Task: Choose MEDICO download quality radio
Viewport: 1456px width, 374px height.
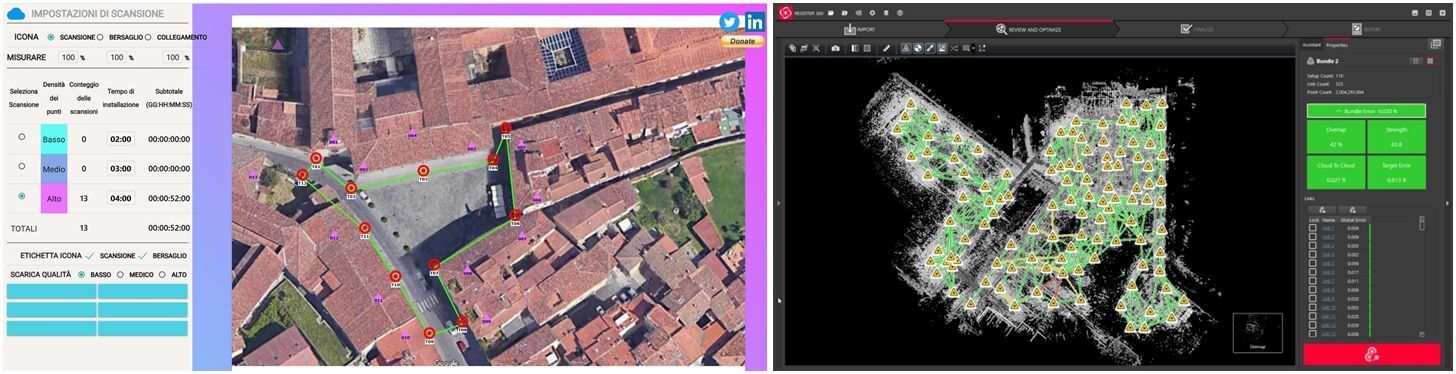Action: (120, 274)
